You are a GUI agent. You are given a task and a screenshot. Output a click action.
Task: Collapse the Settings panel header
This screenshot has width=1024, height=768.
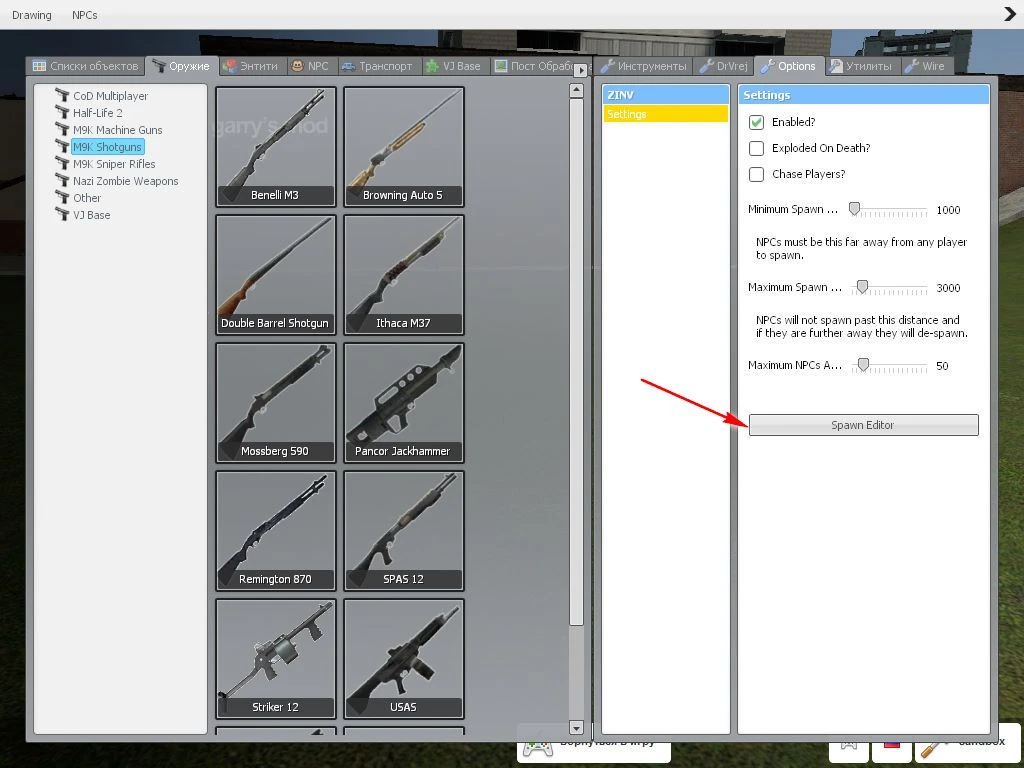pos(864,95)
